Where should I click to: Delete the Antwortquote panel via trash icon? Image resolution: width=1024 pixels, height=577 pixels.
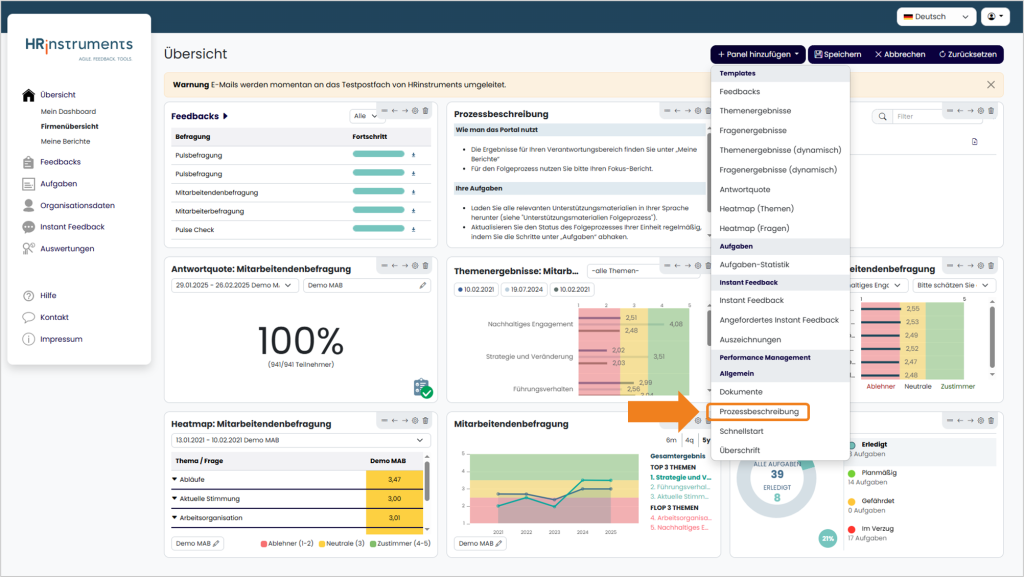(426, 266)
